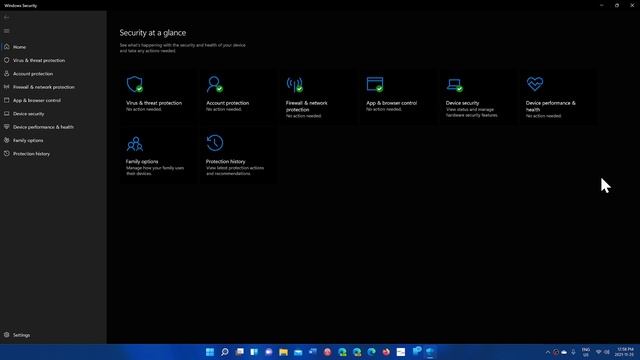The image size is (640, 360).
Task: Select Device security in the sidebar
Action: [53, 114]
